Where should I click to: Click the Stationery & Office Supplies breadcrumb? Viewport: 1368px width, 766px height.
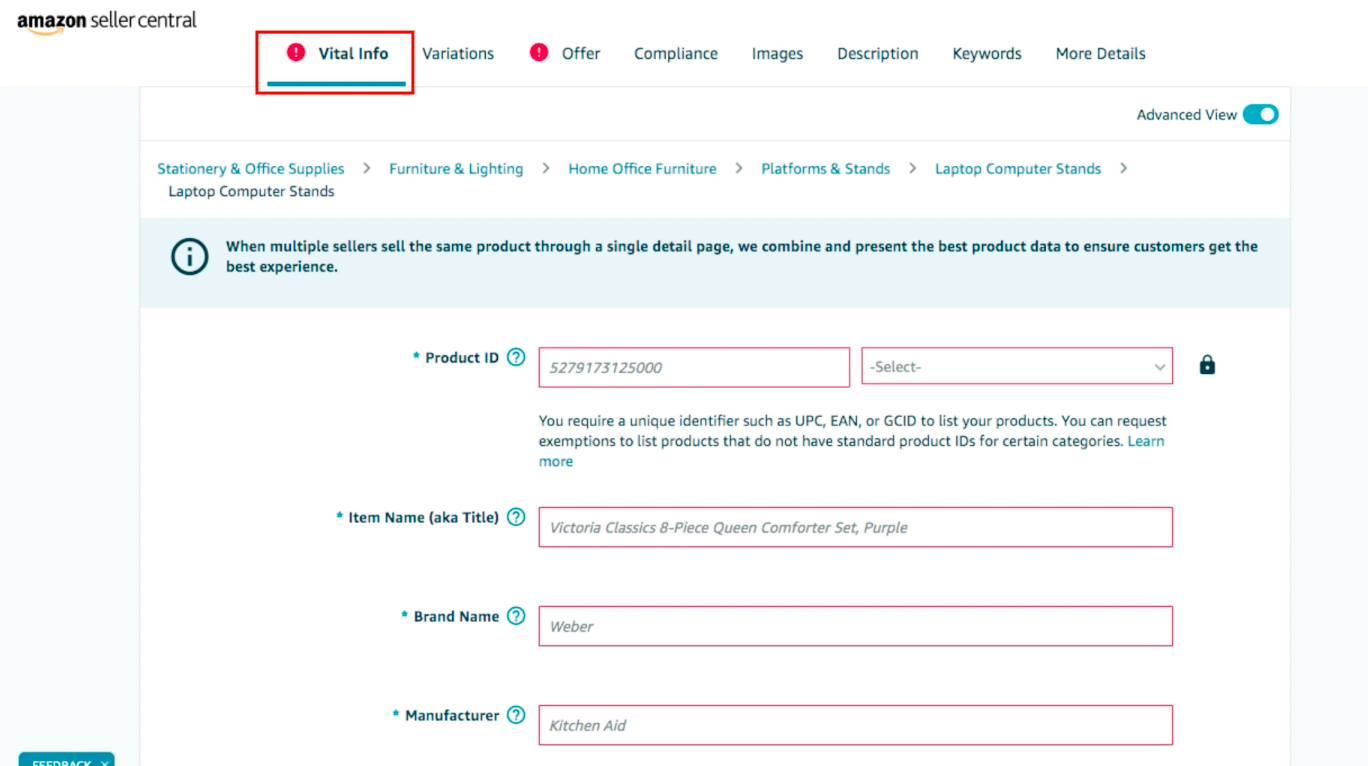pos(251,169)
